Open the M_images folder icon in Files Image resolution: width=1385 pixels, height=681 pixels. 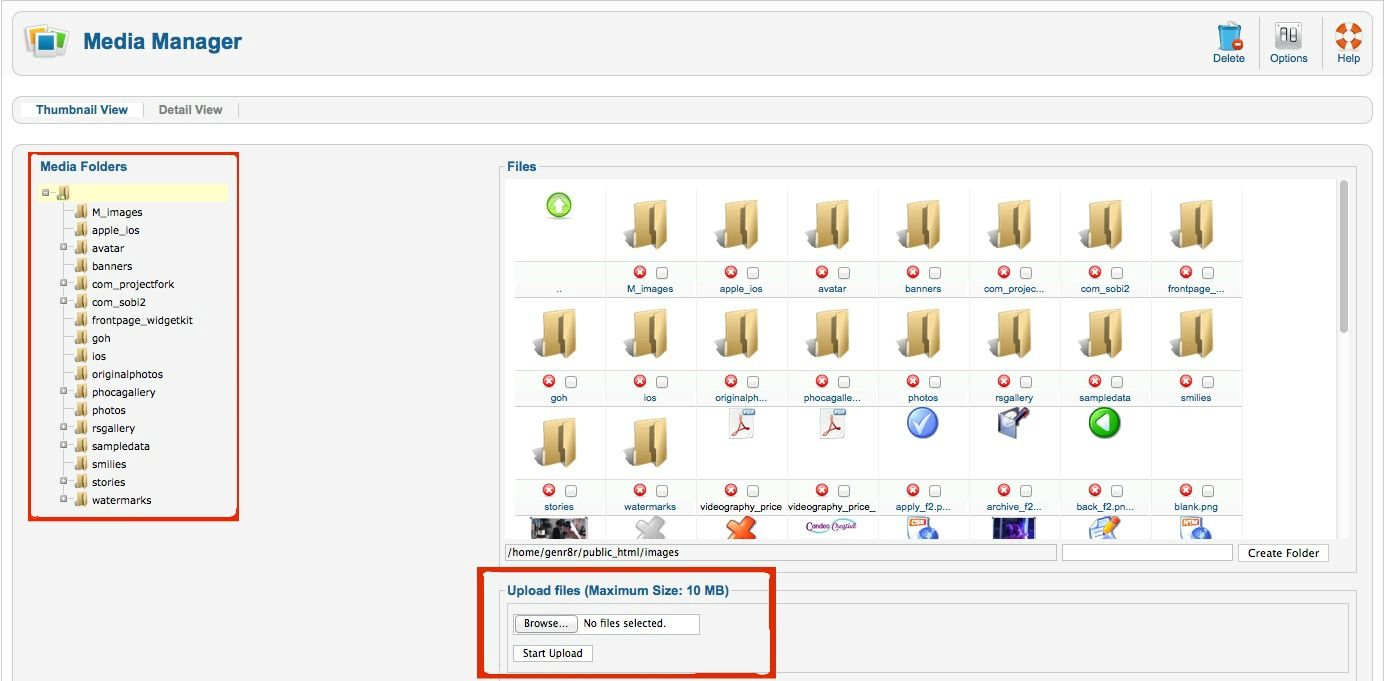[649, 225]
